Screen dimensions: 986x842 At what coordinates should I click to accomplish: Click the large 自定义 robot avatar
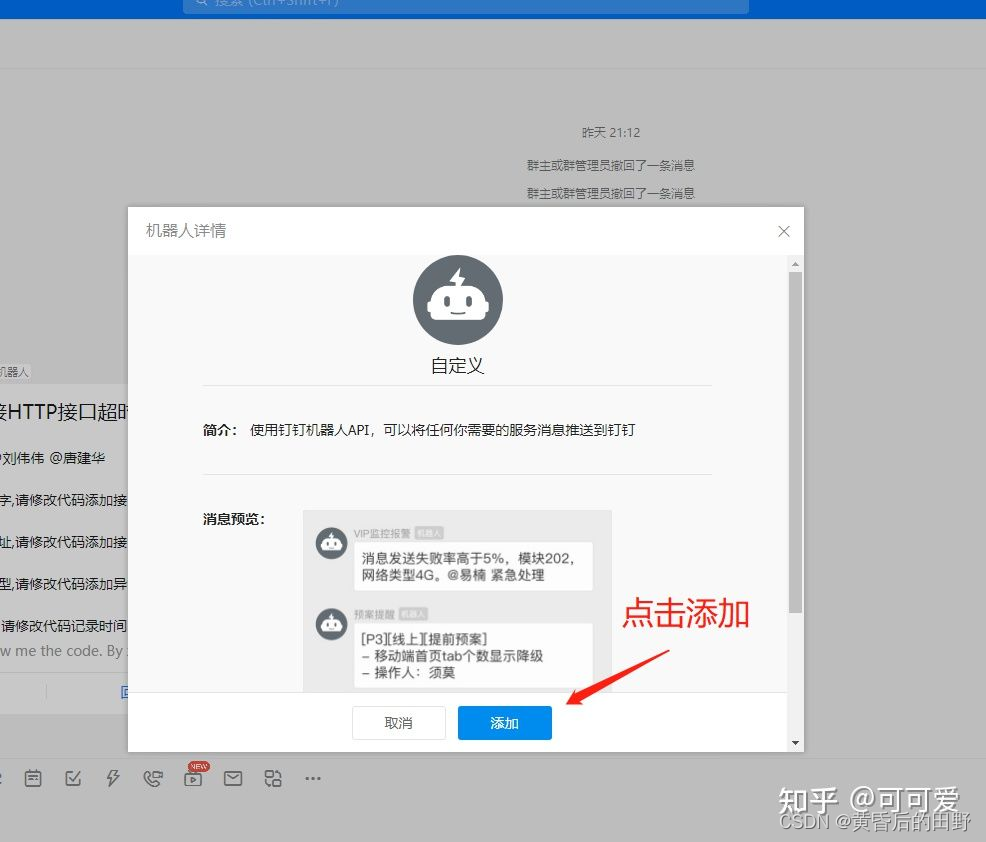(457, 300)
